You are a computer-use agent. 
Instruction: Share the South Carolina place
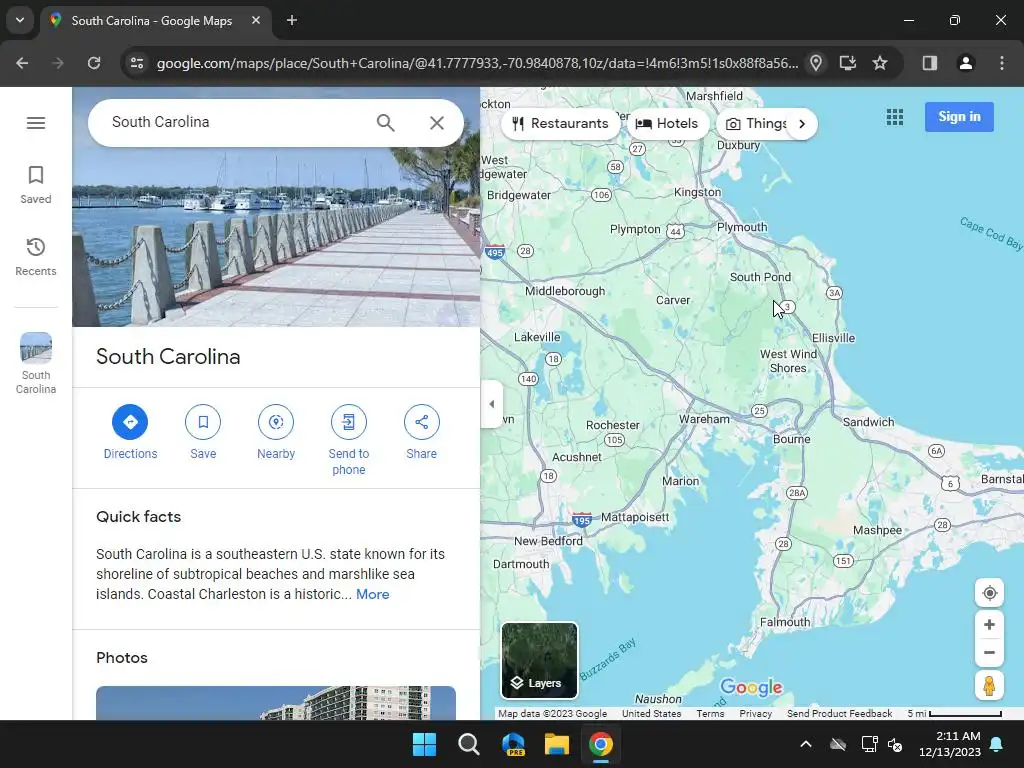click(421, 432)
